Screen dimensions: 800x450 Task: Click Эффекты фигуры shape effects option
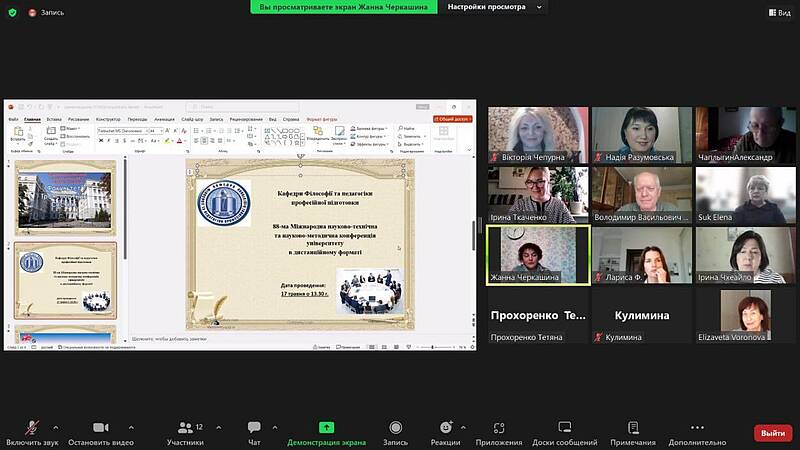point(368,144)
